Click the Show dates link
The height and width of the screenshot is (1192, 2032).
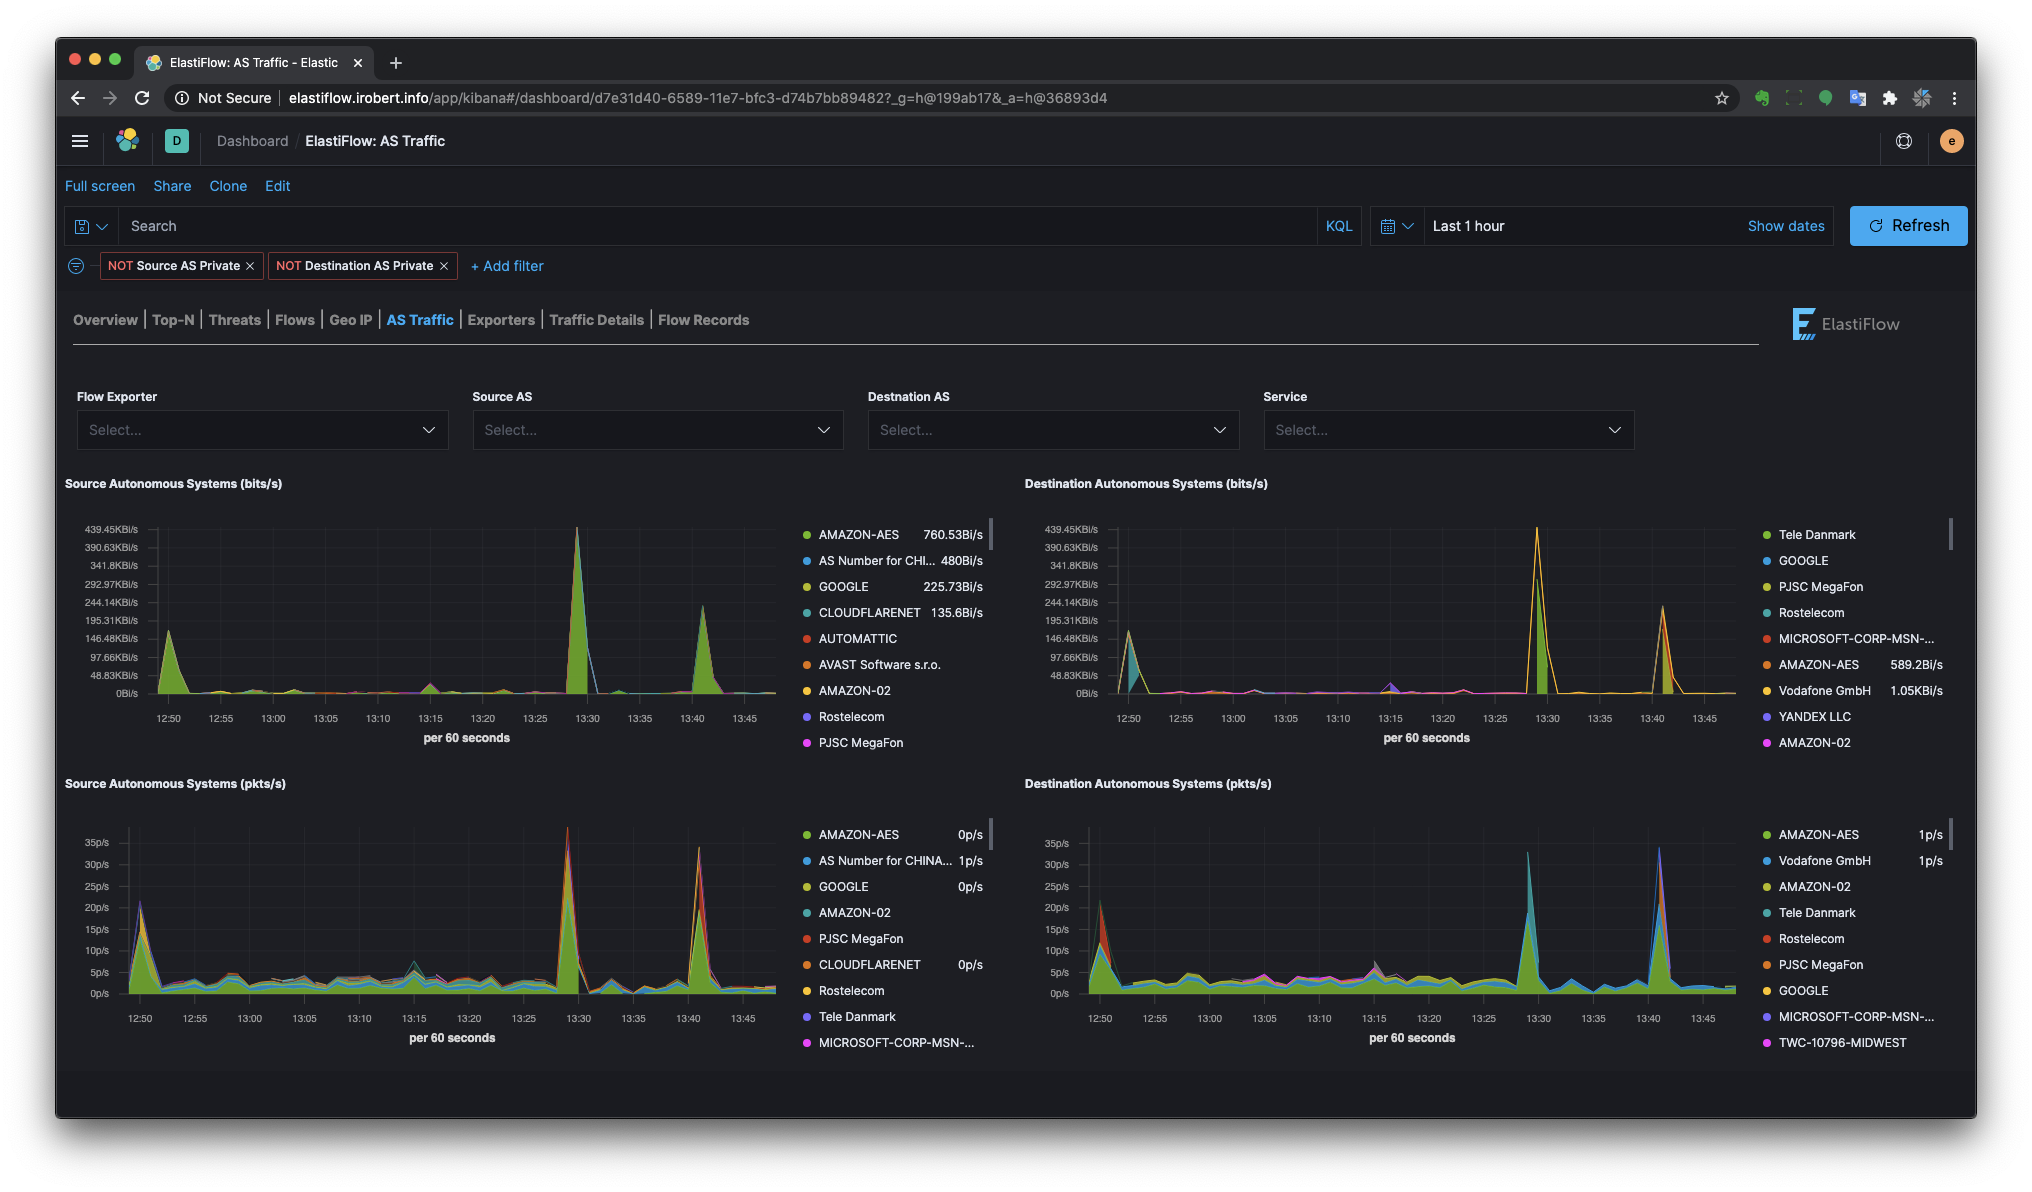1786,226
